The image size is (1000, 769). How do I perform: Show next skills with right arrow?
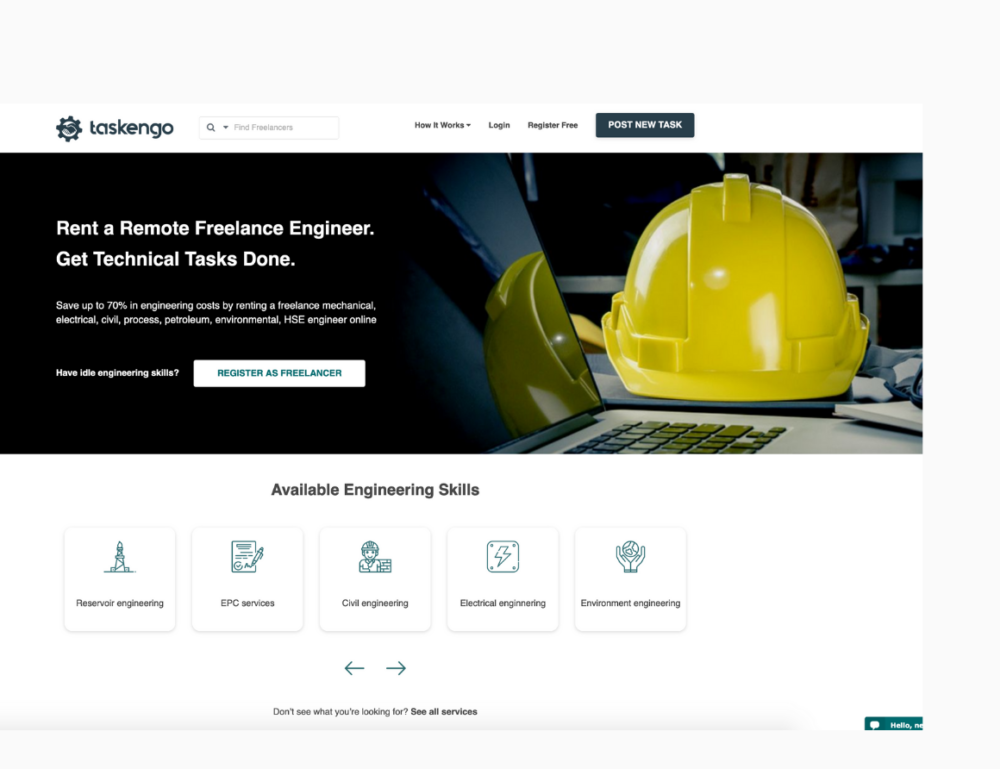(396, 668)
